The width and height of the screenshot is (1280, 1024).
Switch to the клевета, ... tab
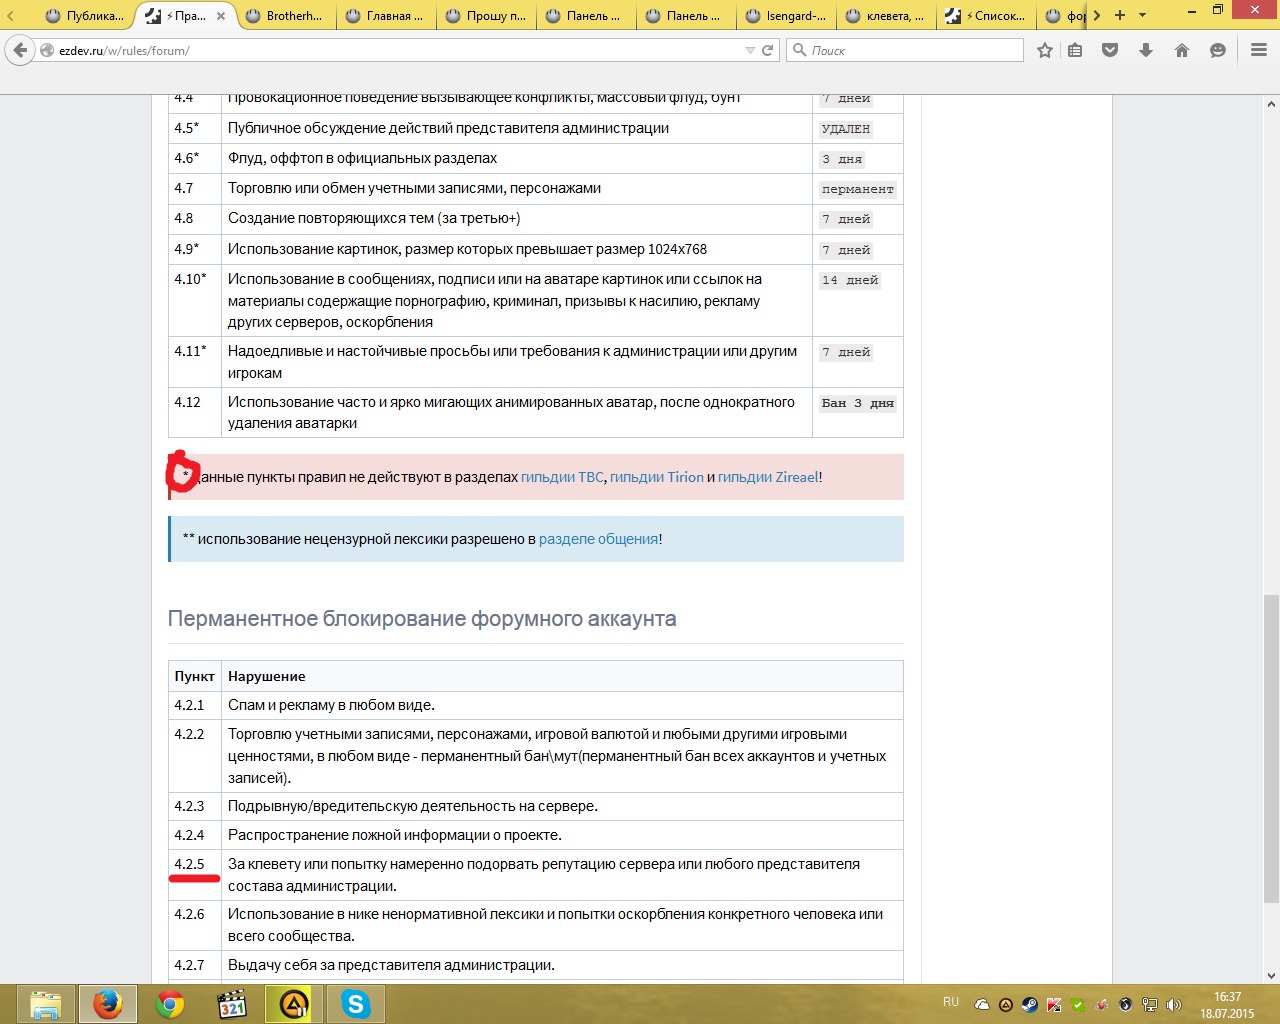click(x=885, y=16)
